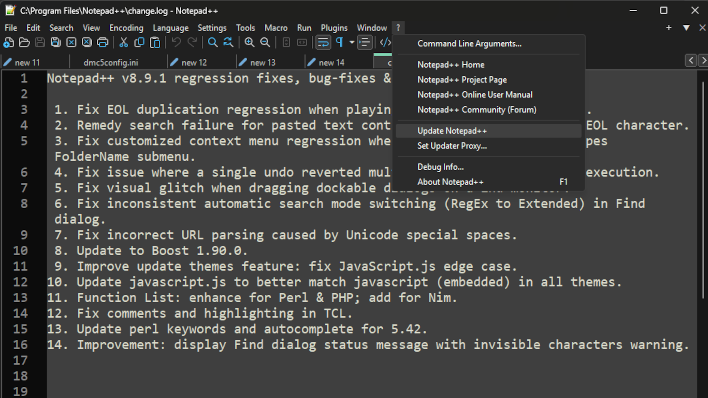Switch to the new 12 tab

pos(201,62)
